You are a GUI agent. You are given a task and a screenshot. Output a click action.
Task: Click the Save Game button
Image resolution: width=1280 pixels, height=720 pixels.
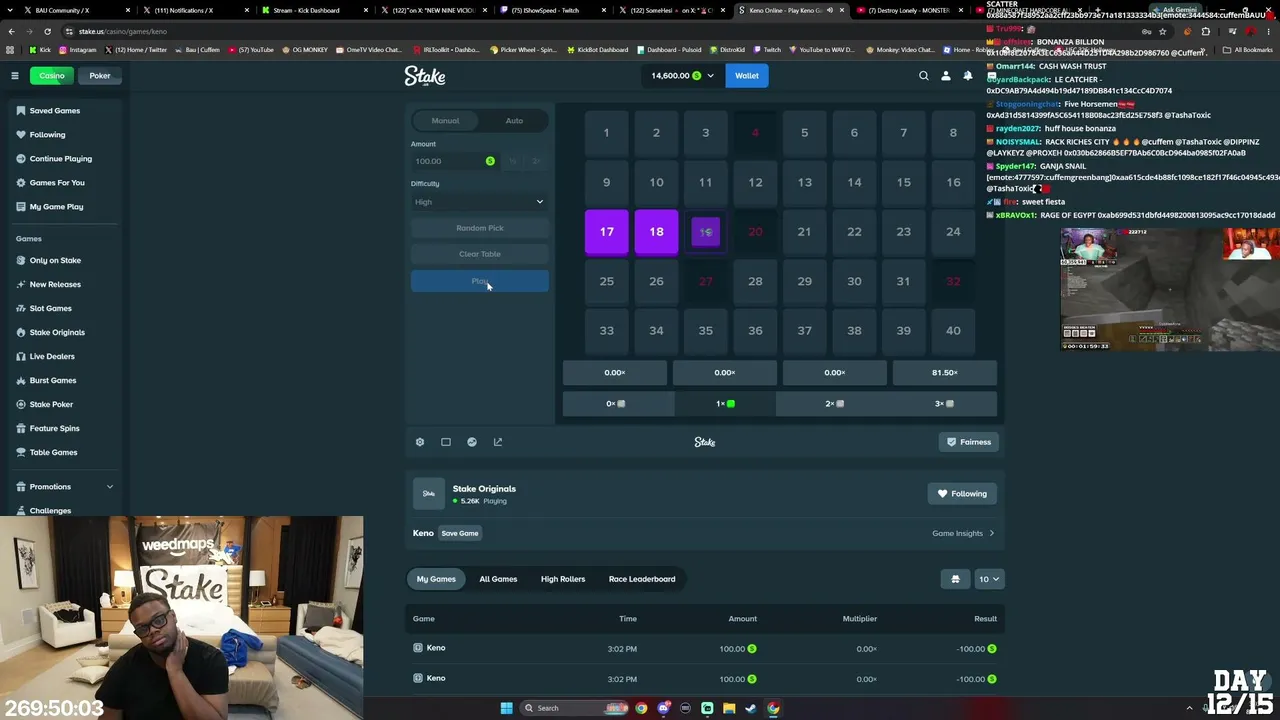460,534
